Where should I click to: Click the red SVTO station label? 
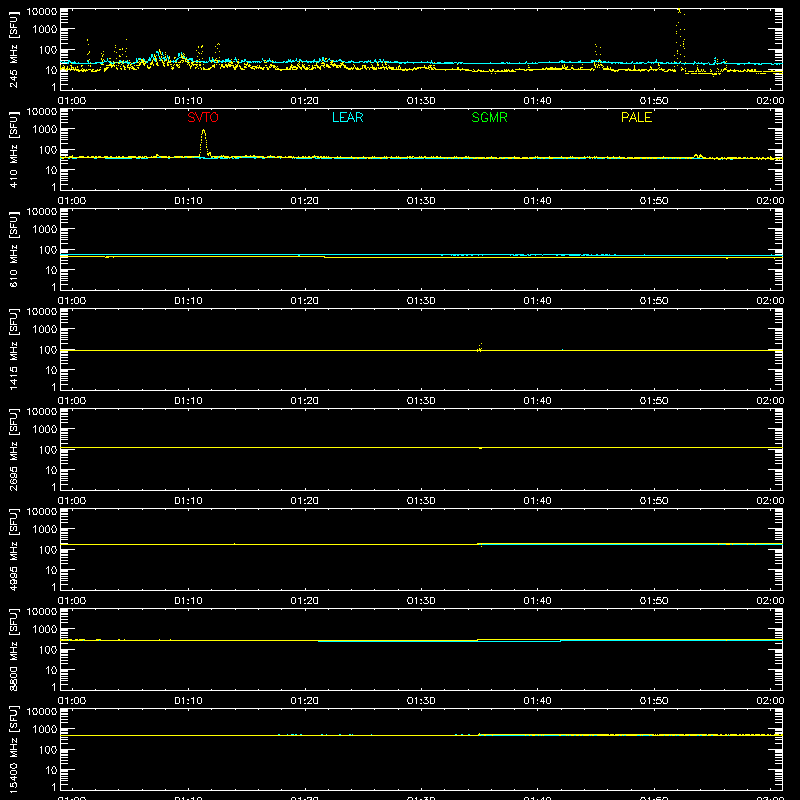(203, 117)
